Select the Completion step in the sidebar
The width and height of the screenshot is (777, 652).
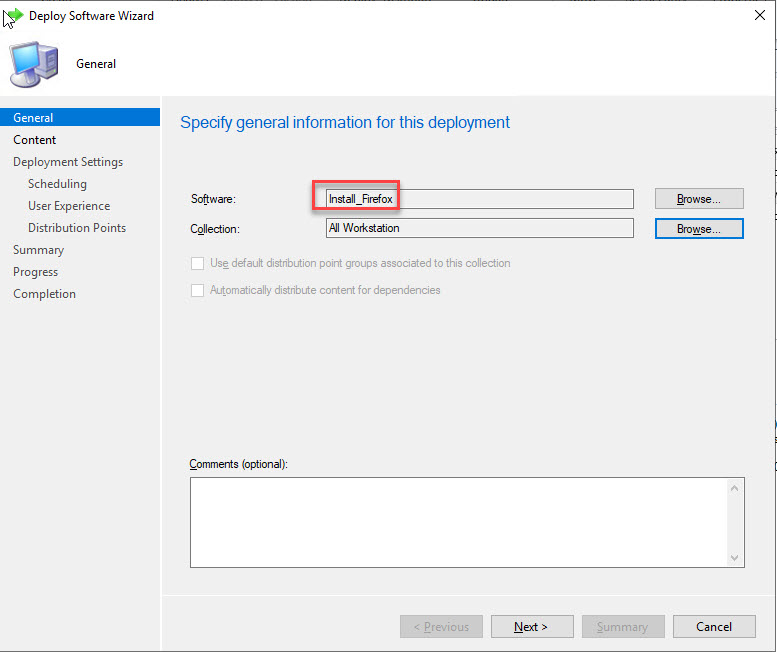pyautogui.click(x=44, y=294)
